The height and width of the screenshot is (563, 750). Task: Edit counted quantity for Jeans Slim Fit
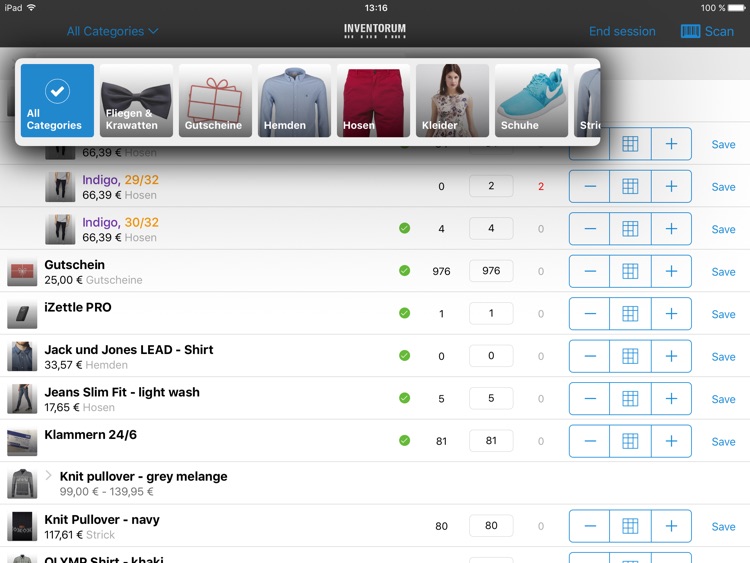[491, 398]
